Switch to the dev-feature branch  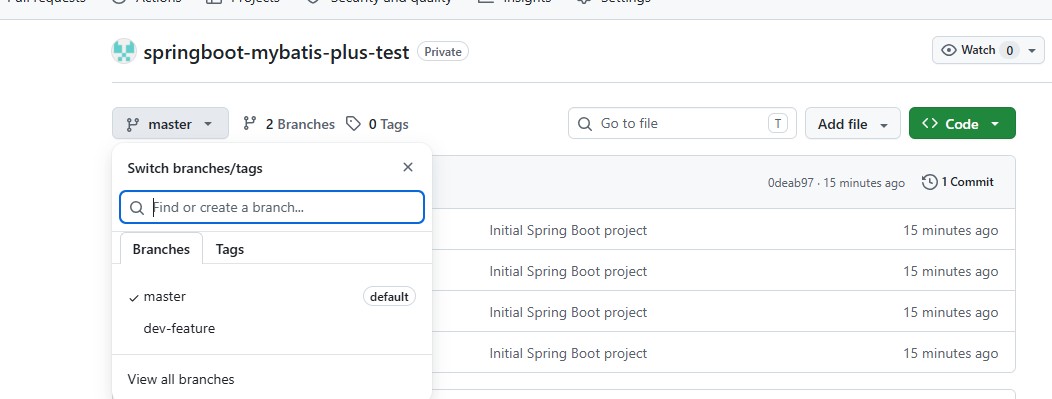tap(272, 329)
